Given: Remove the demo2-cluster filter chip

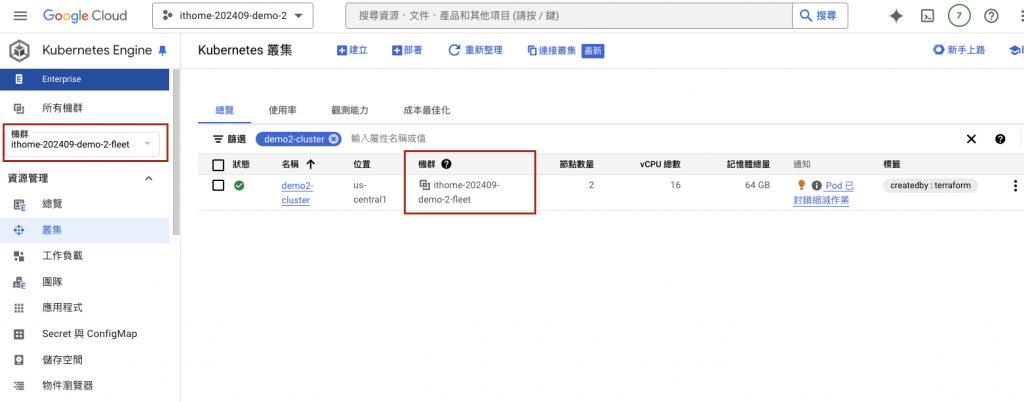Looking at the screenshot, I should tap(333, 139).
